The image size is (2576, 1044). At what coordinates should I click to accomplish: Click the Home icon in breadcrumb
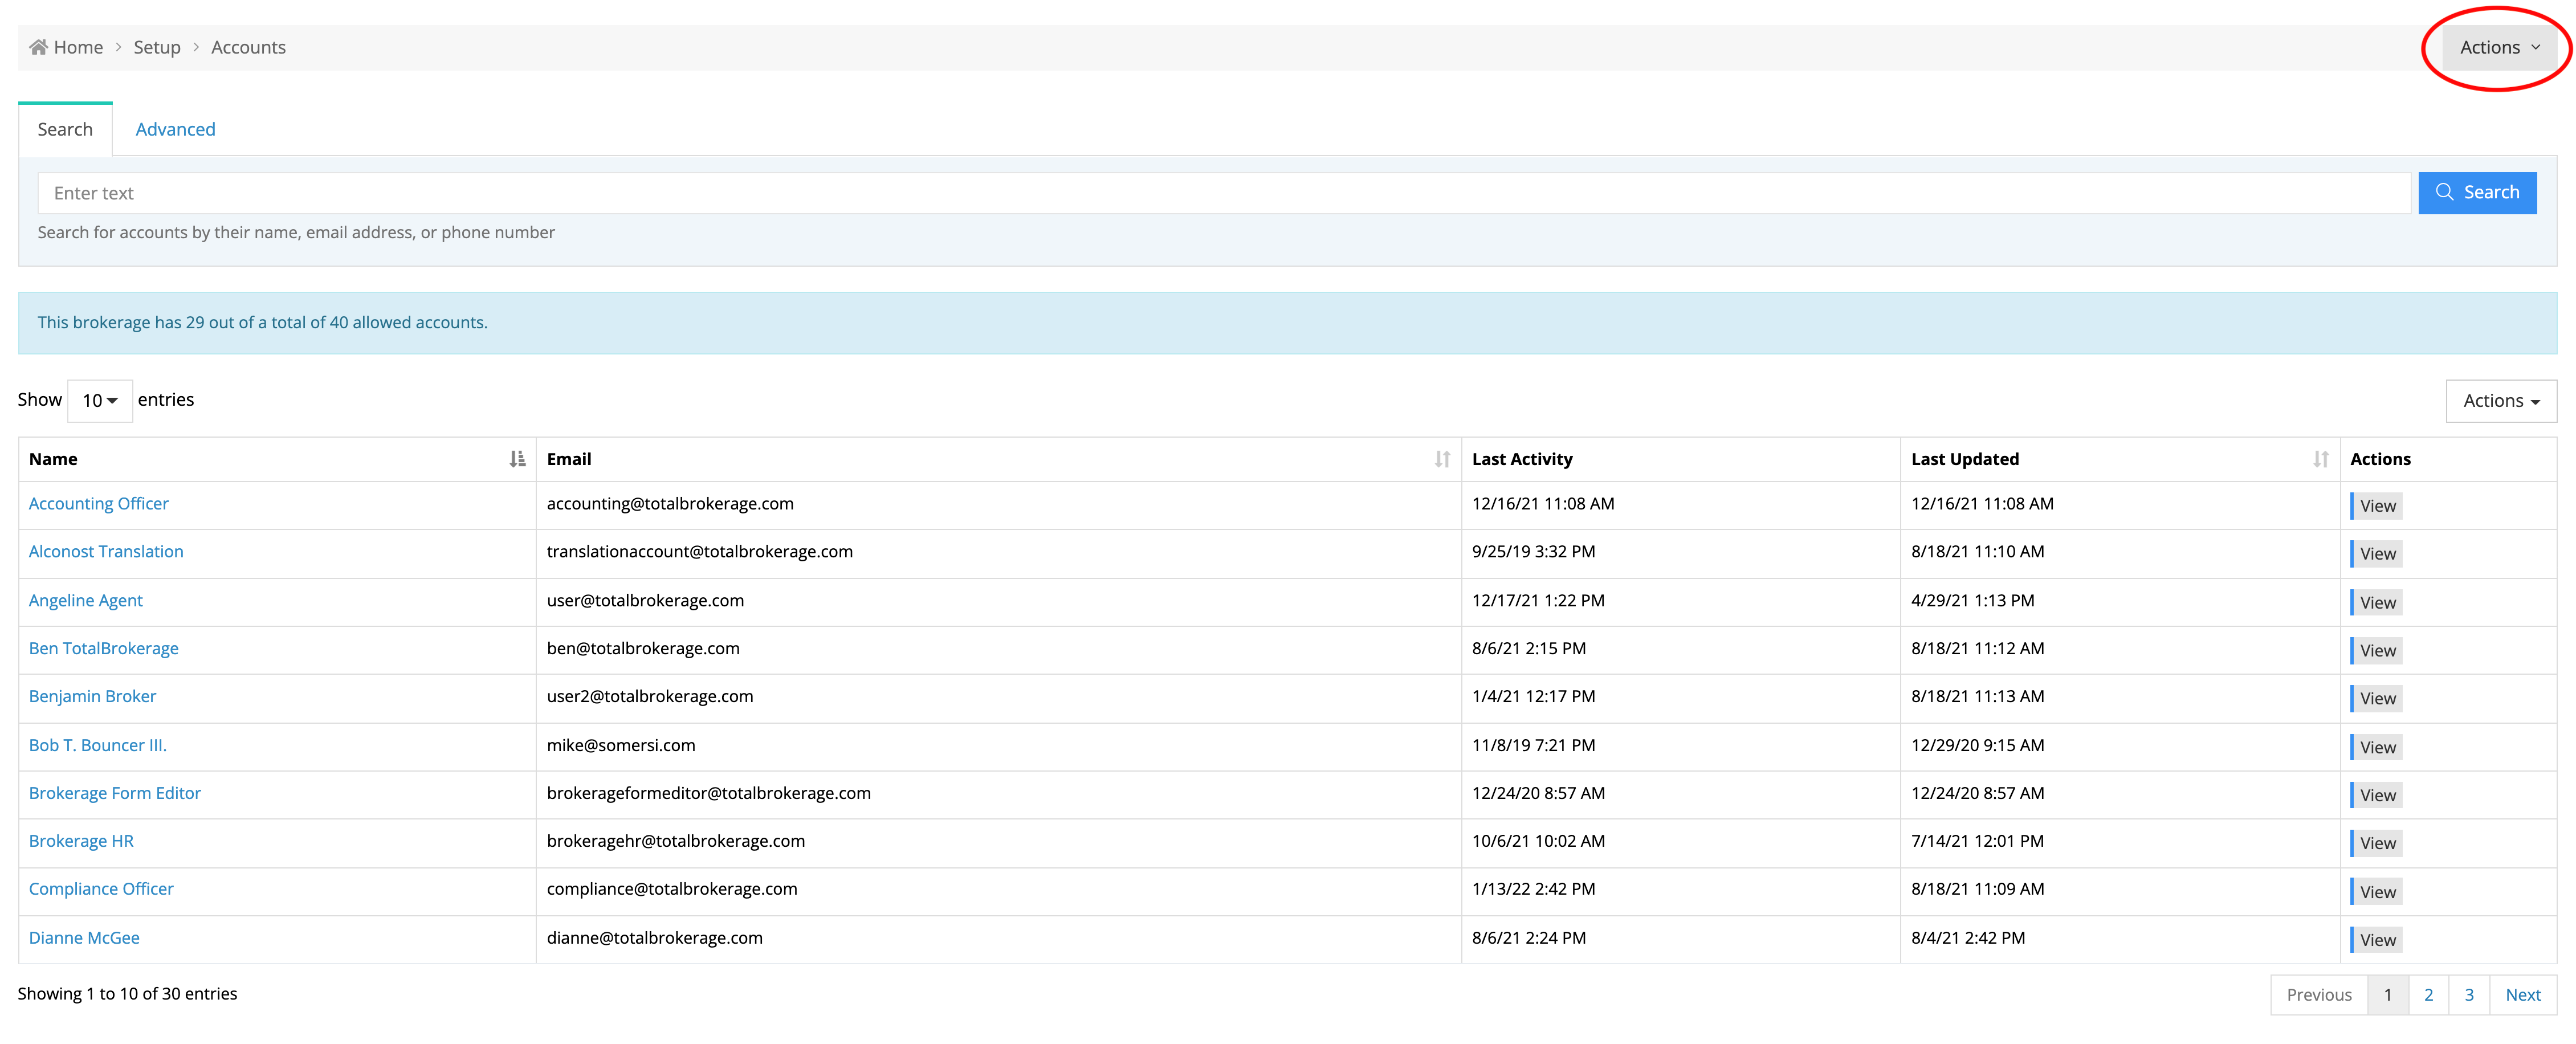pyautogui.click(x=38, y=47)
